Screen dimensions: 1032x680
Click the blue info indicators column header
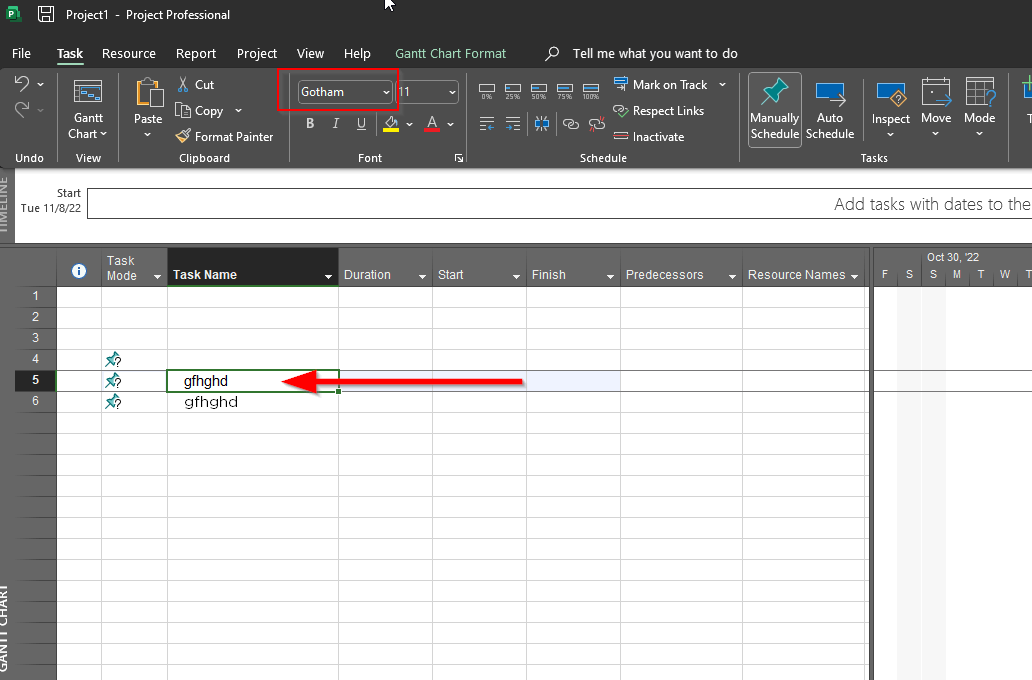79,271
